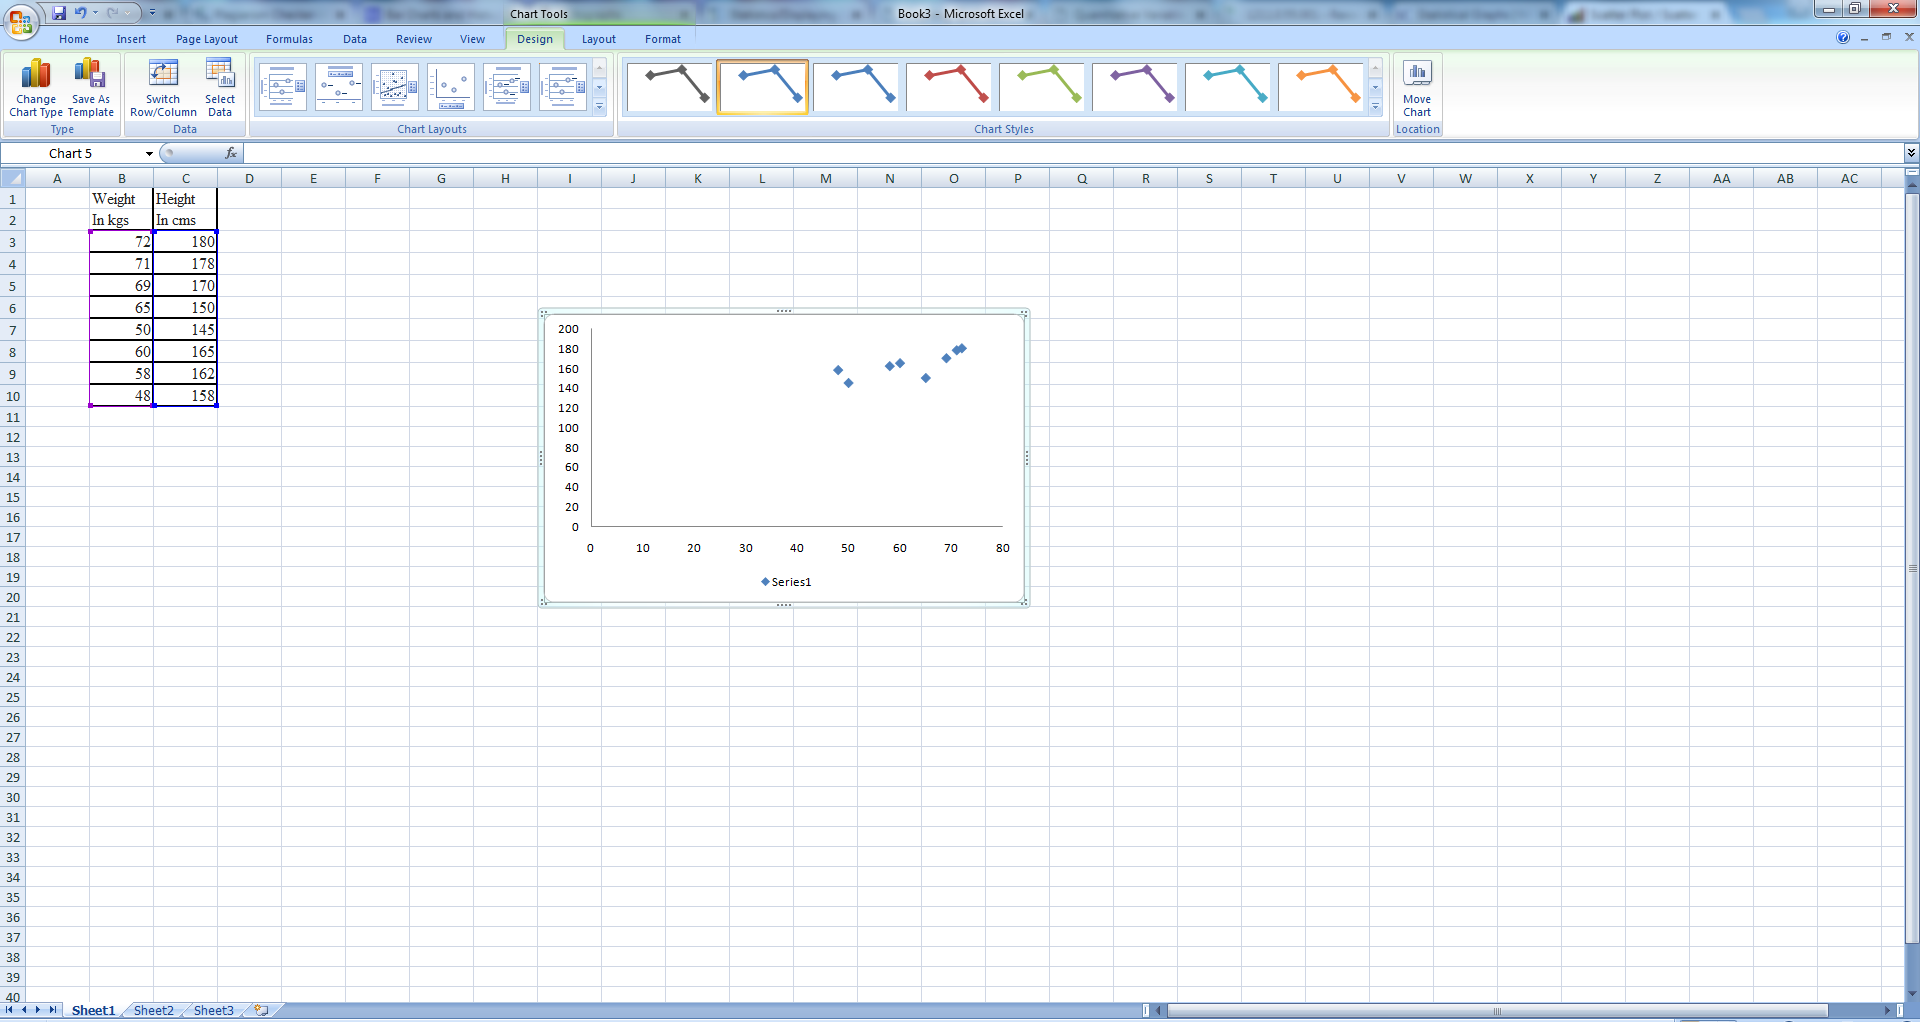1924x1022 pixels.
Task: Switch to the Layout tab
Action: tap(598, 39)
